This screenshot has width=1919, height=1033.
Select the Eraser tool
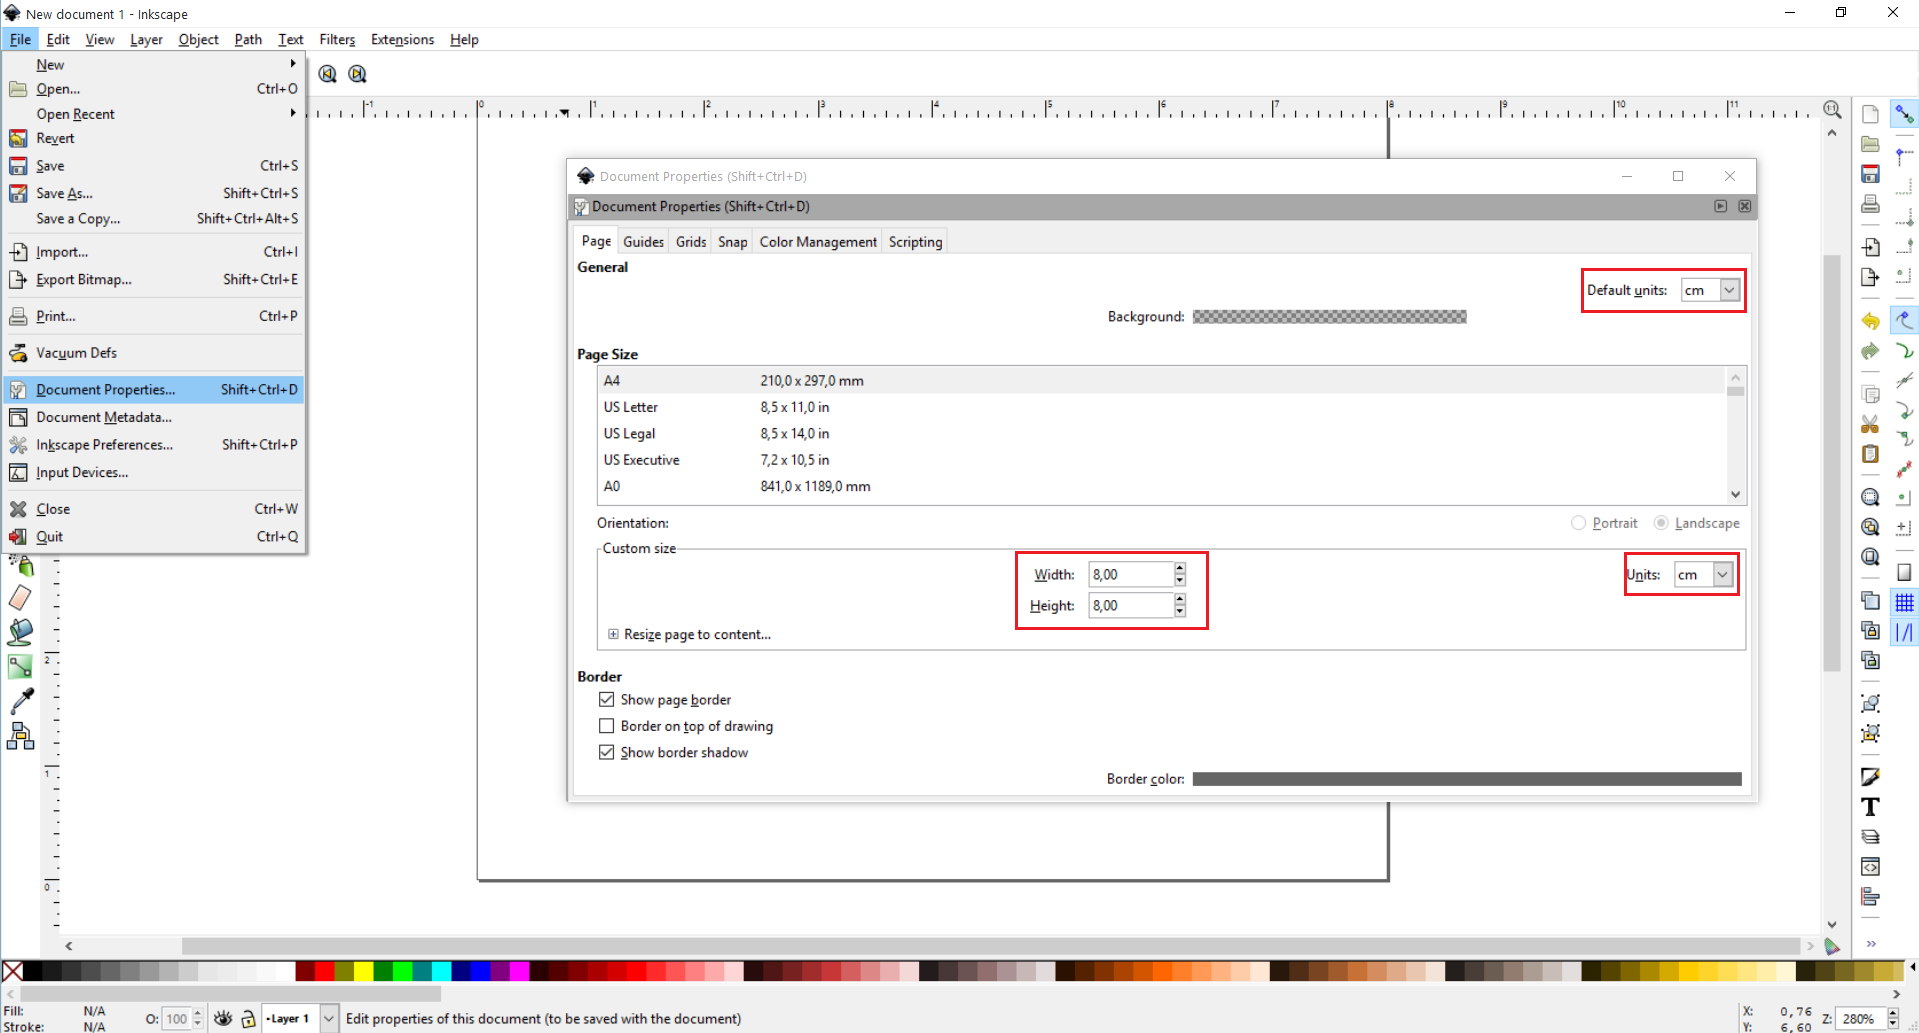click(x=20, y=597)
